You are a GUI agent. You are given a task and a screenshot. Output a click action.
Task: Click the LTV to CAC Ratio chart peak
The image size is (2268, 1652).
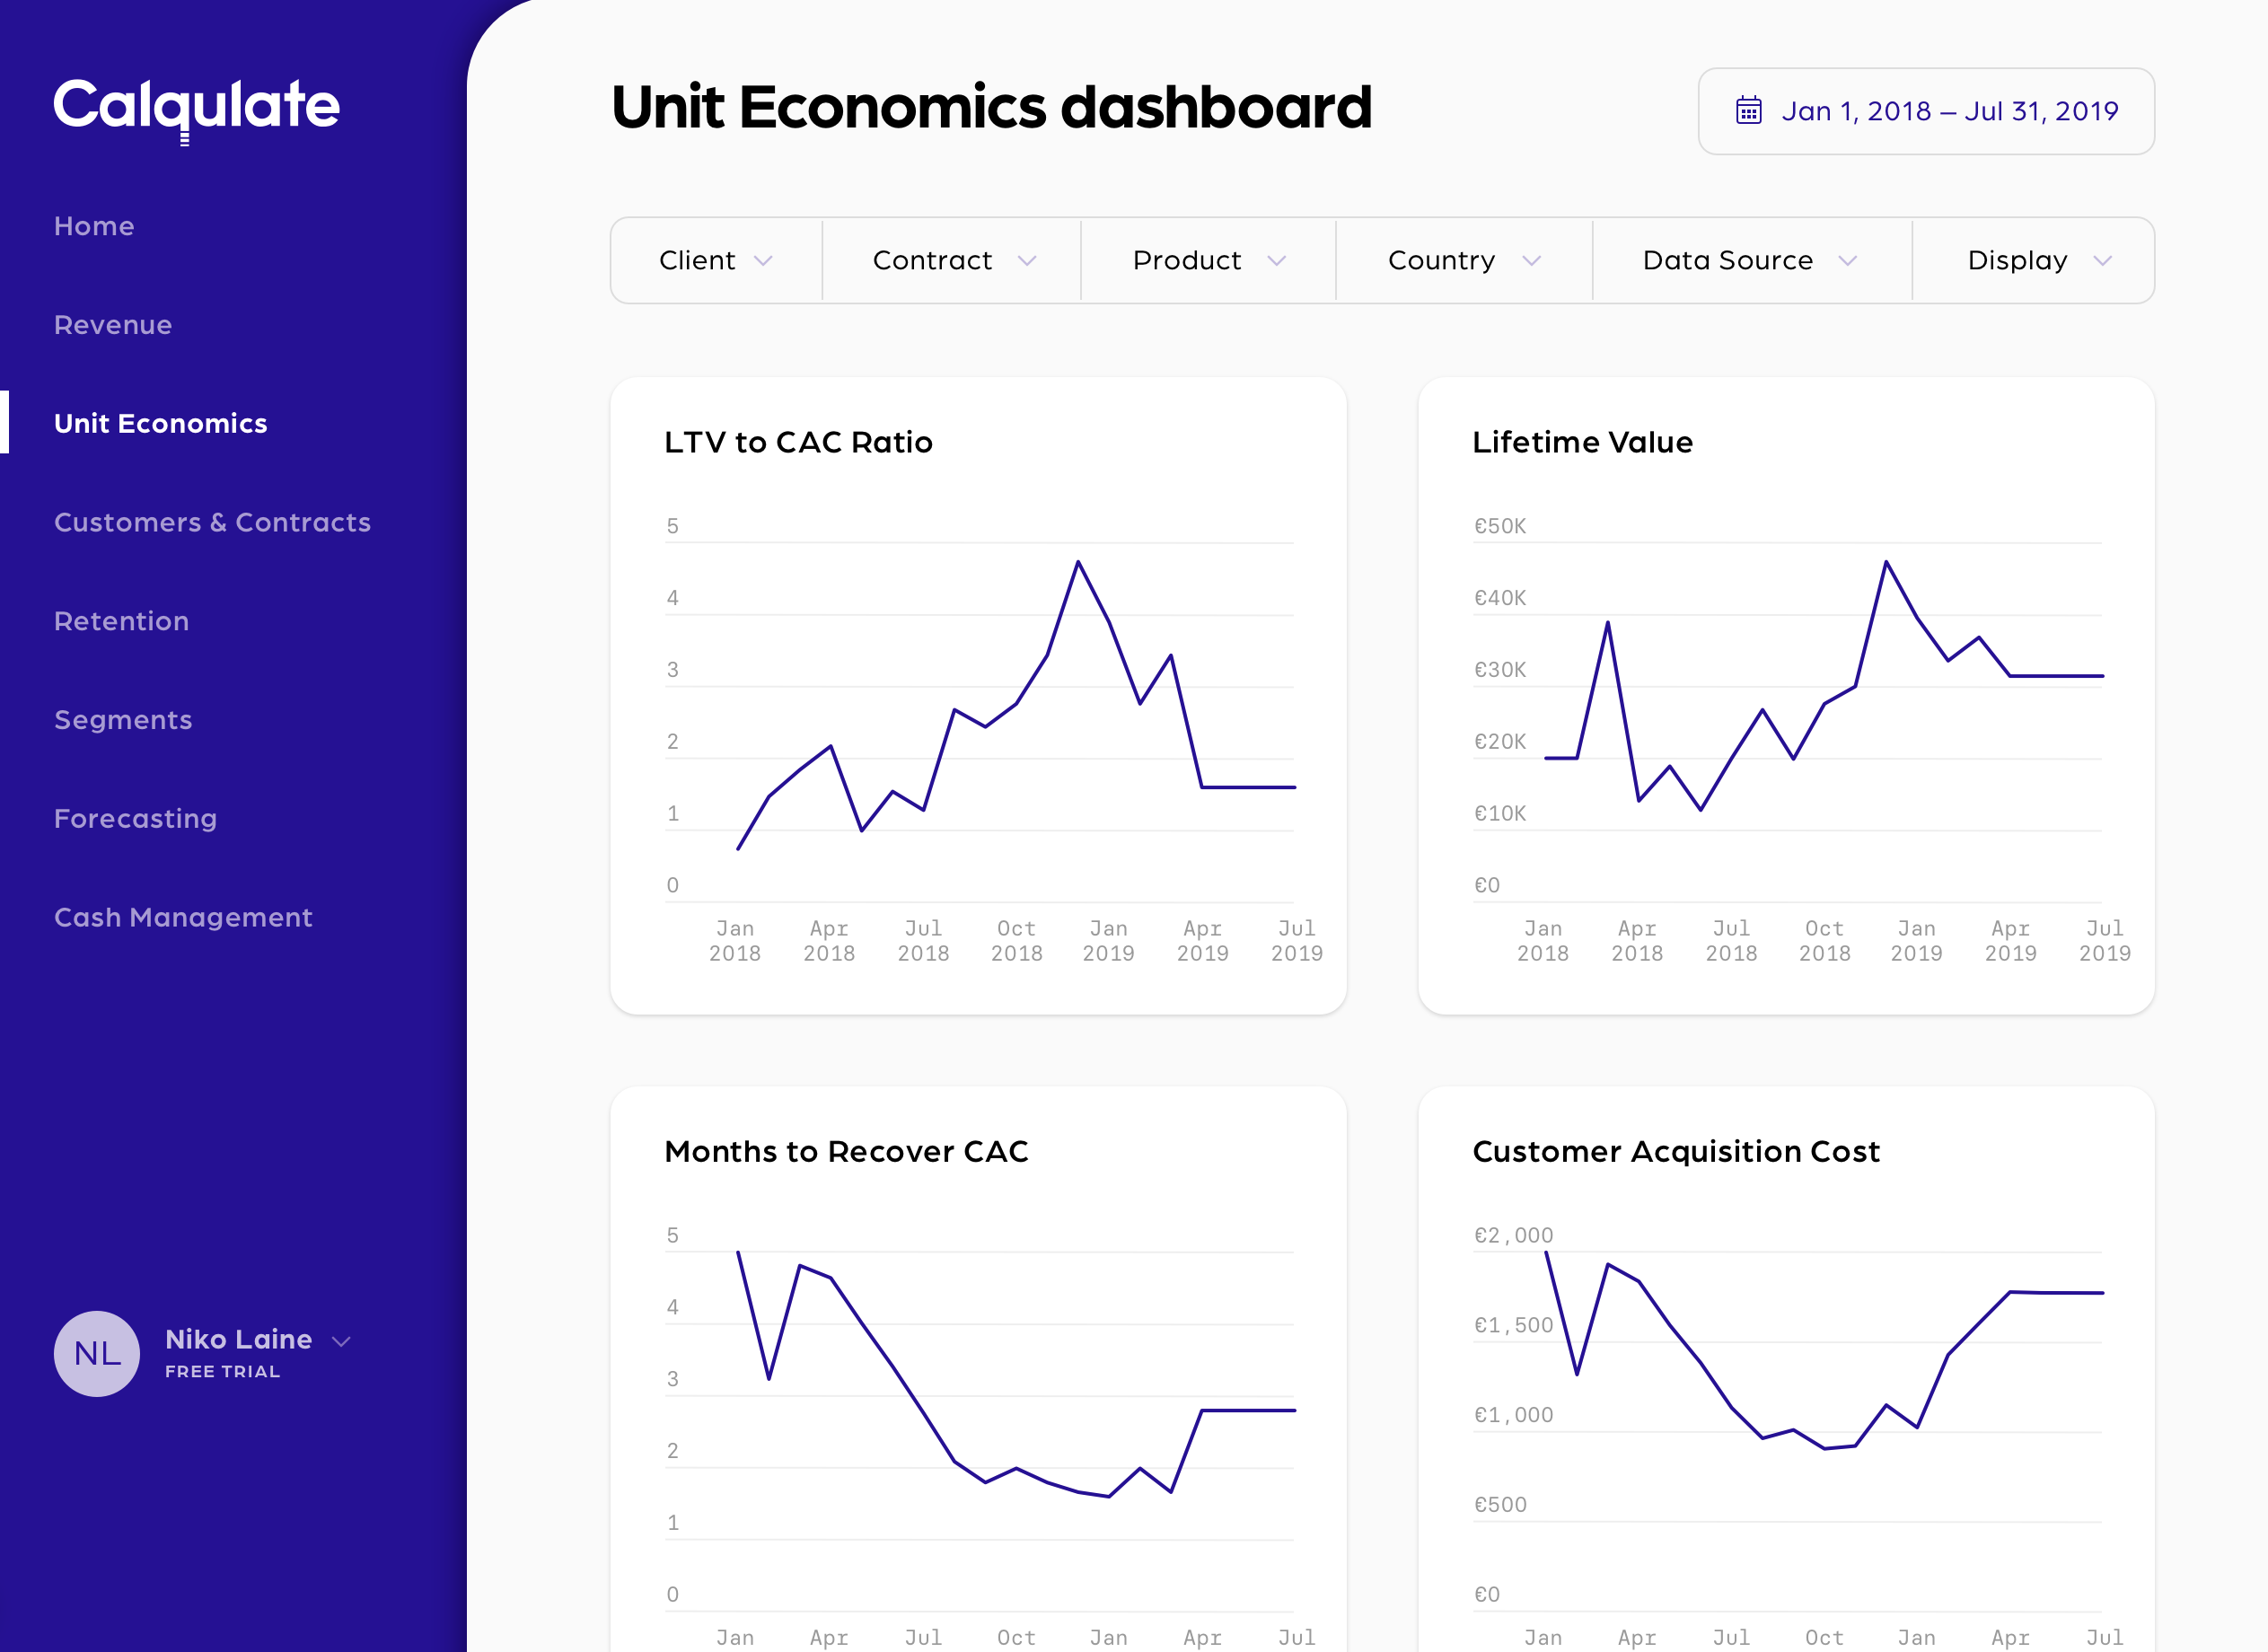pyautogui.click(x=1078, y=563)
